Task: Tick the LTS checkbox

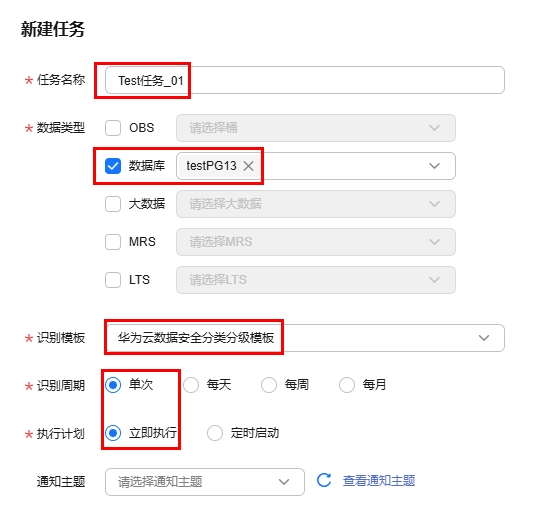Action: (x=113, y=280)
